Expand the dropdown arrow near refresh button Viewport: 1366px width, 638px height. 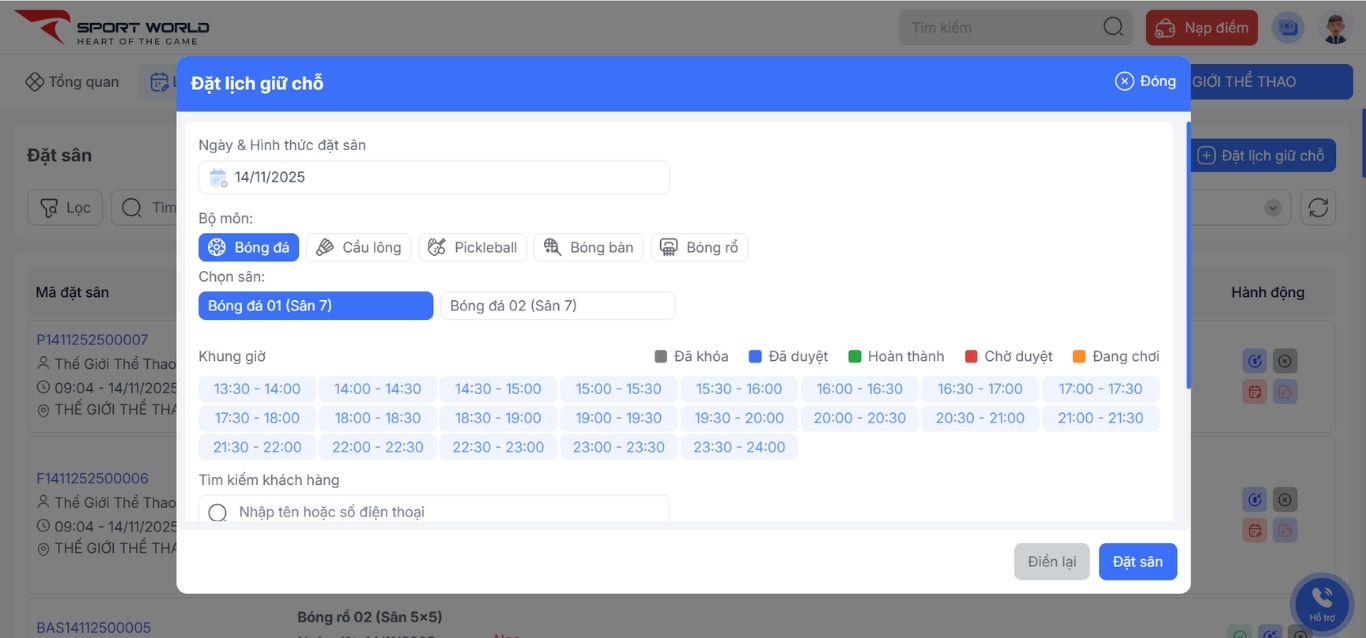click(1273, 208)
